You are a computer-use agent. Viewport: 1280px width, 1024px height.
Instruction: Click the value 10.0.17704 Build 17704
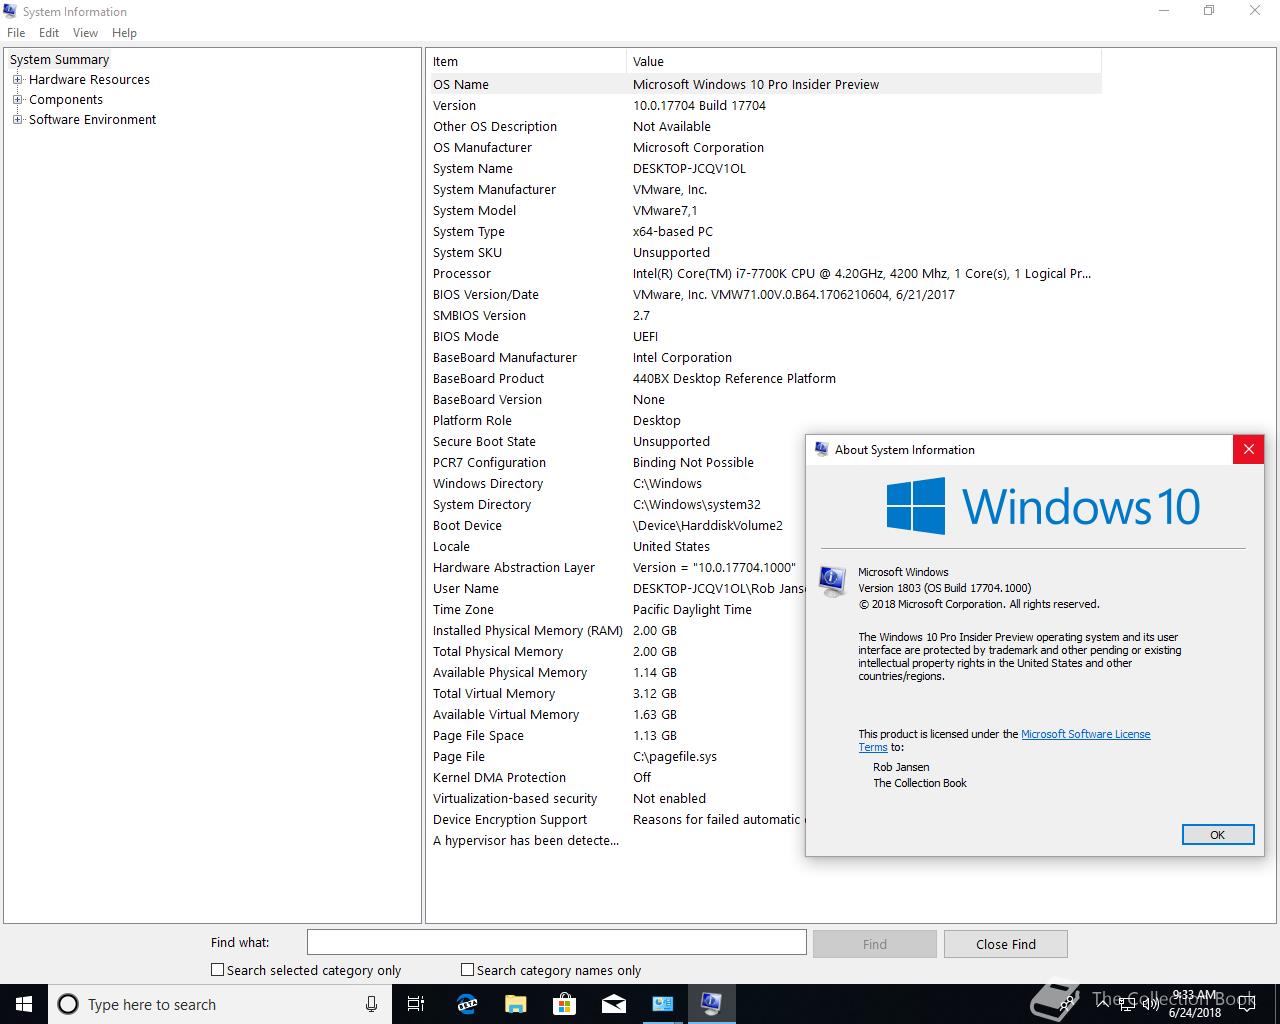pyautogui.click(x=699, y=106)
